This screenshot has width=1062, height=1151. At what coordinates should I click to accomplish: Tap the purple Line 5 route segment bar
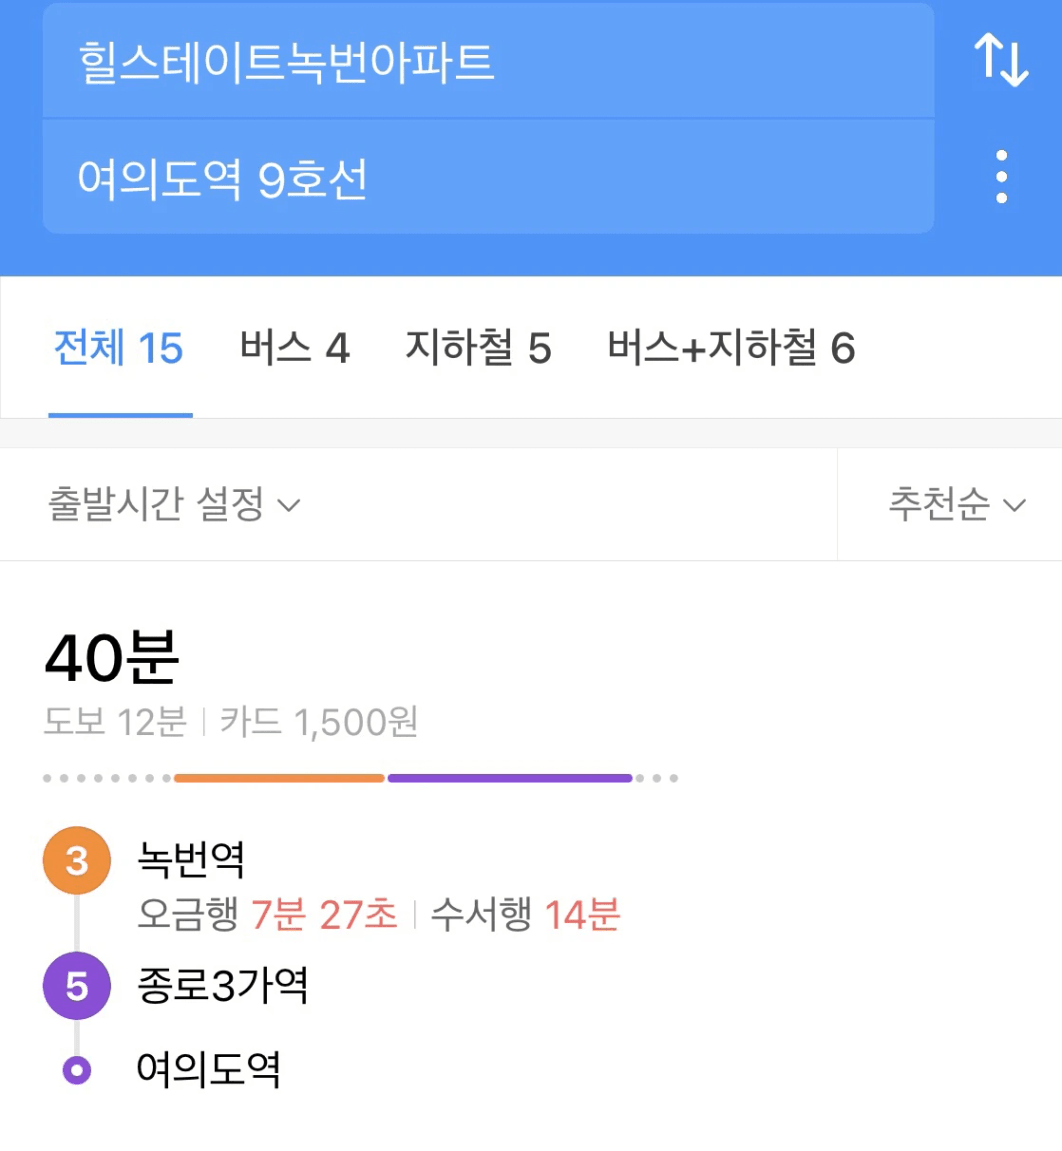click(510, 778)
